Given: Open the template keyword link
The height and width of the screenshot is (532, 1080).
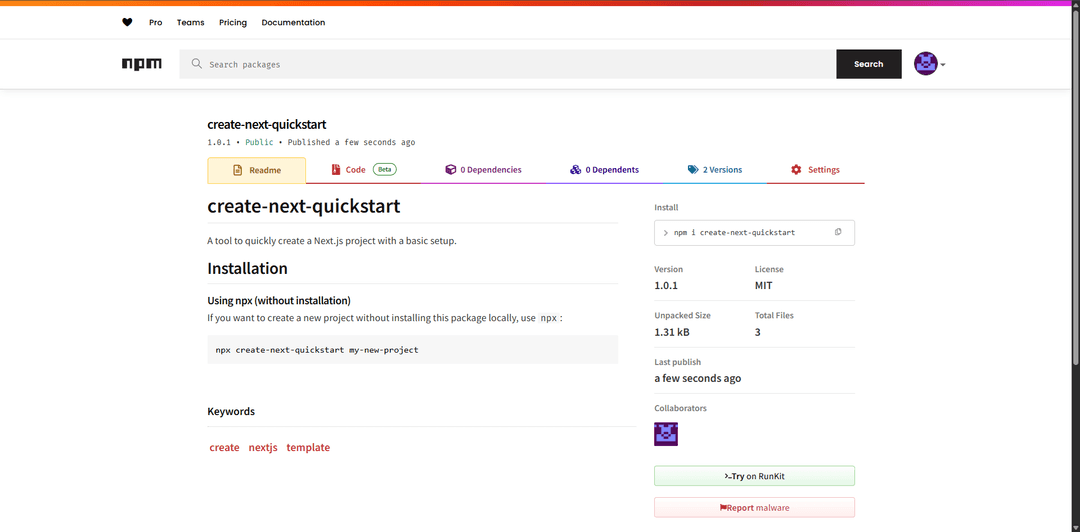Looking at the screenshot, I should point(308,447).
